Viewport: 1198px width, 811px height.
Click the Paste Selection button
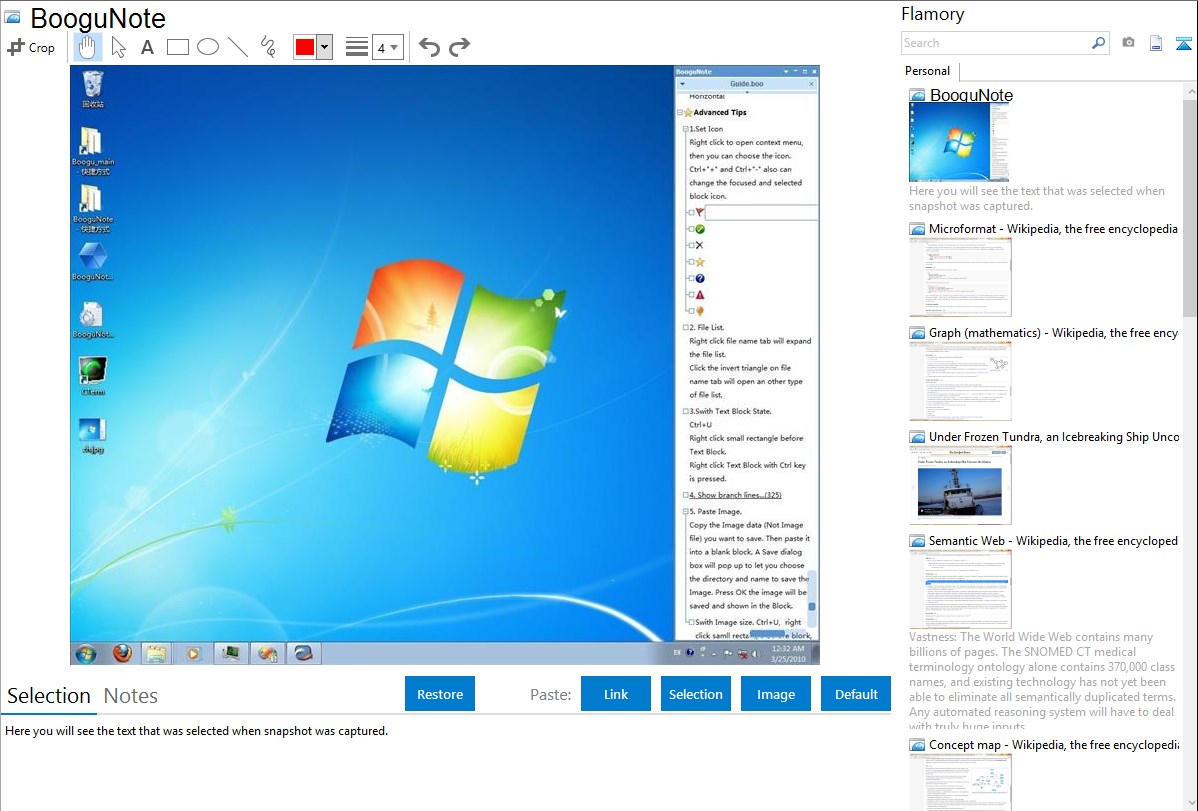pyautogui.click(x=695, y=694)
